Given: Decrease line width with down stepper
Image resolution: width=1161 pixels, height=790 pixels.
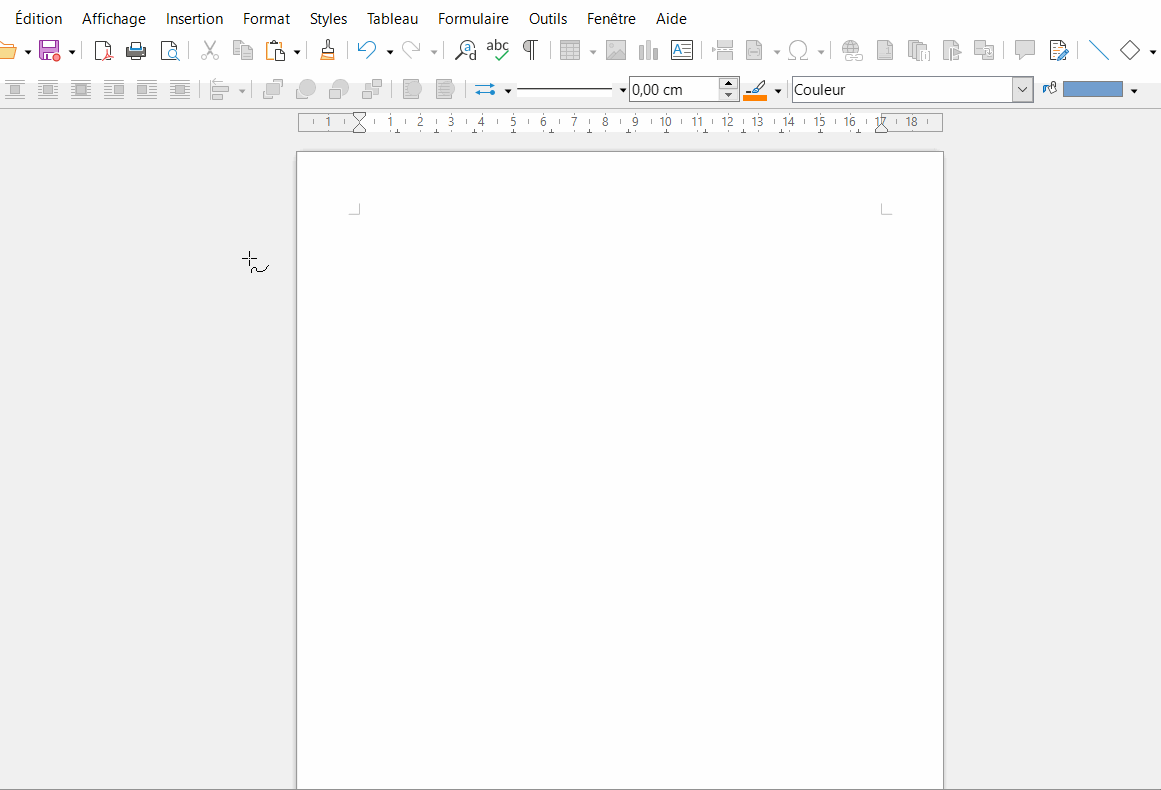Looking at the screenshot, I should (729, 96).
